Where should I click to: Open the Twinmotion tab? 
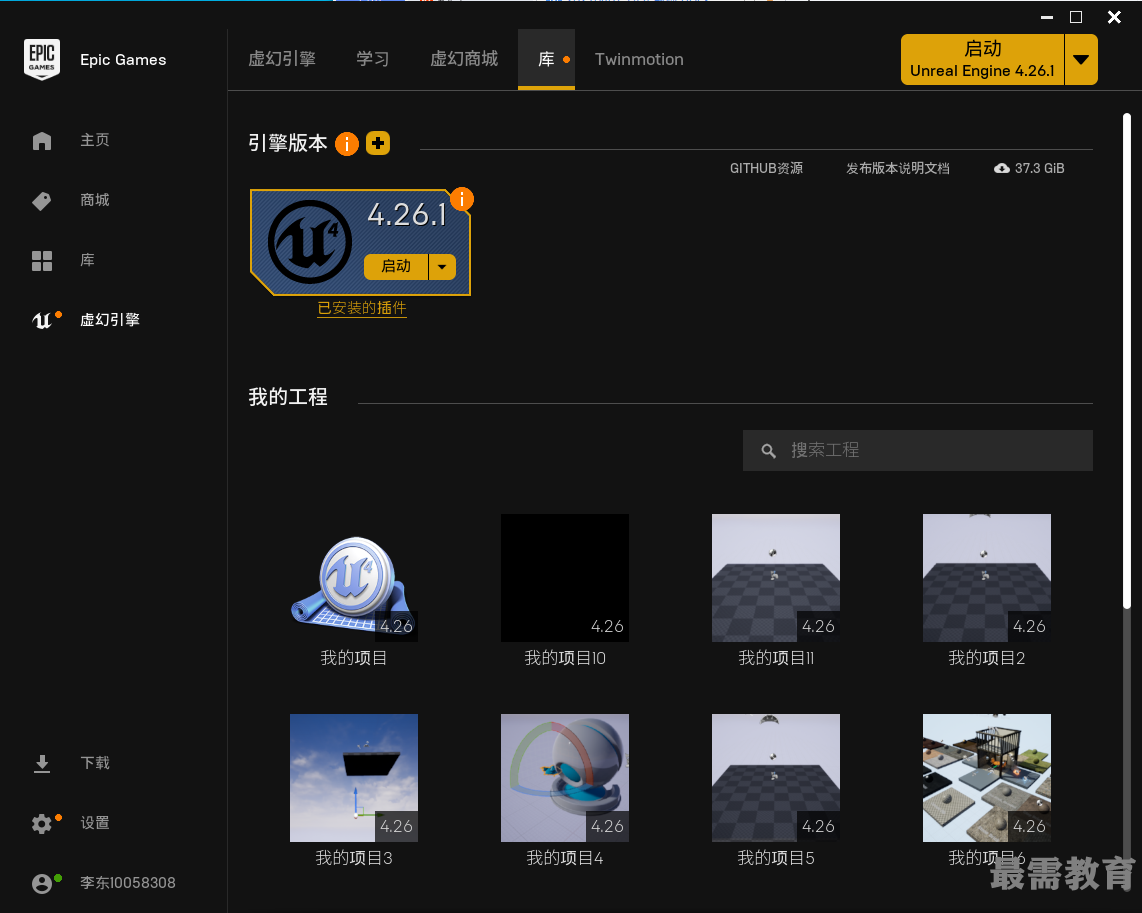639,60
